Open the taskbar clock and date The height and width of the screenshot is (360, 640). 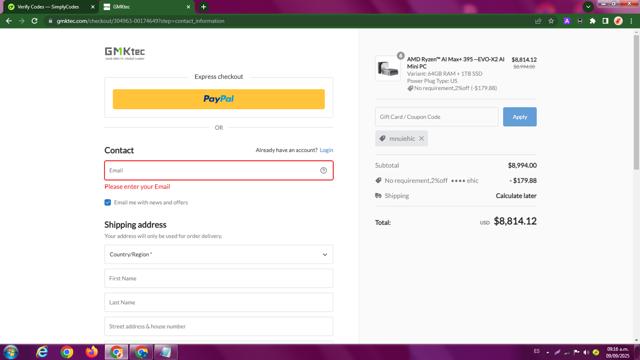[x=617, y=352]
